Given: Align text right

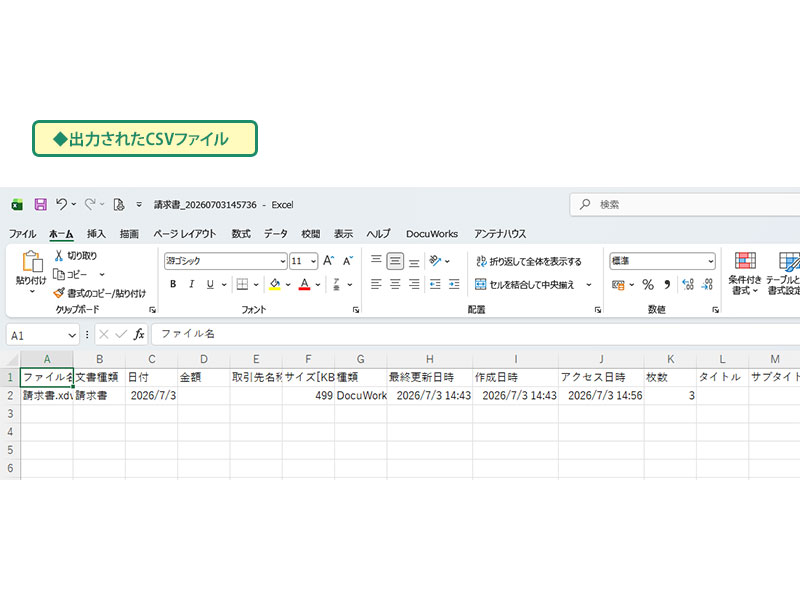Looking at the screenshot, I should (414, 284).
